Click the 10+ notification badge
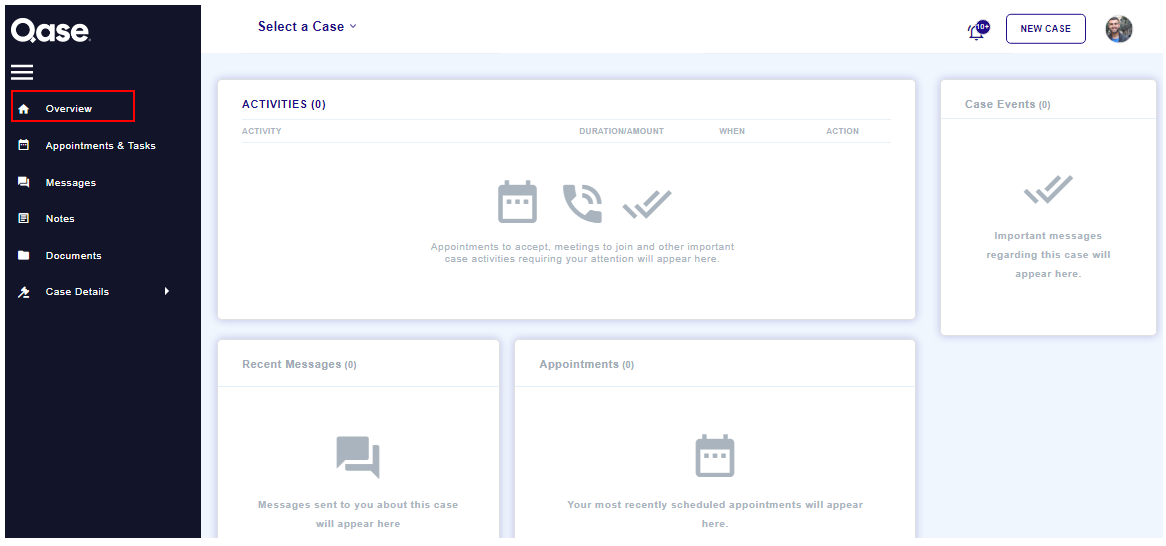Screen dimensions: 1166x546 [x=983, y=27]
